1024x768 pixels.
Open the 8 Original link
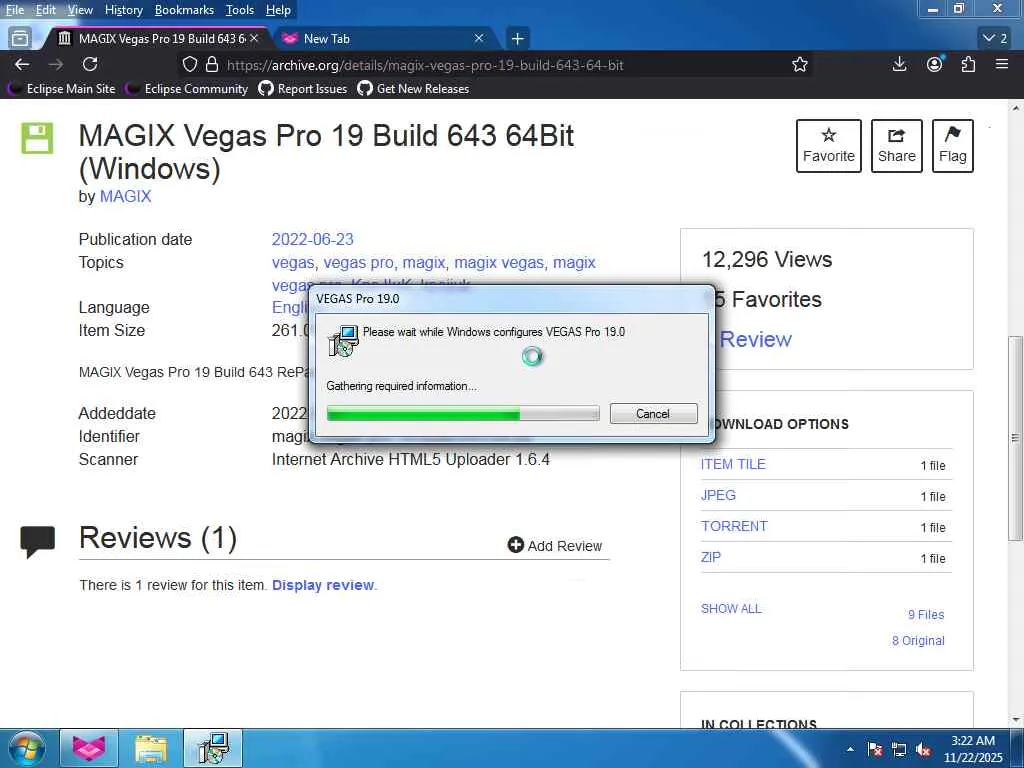pos(918,641)
